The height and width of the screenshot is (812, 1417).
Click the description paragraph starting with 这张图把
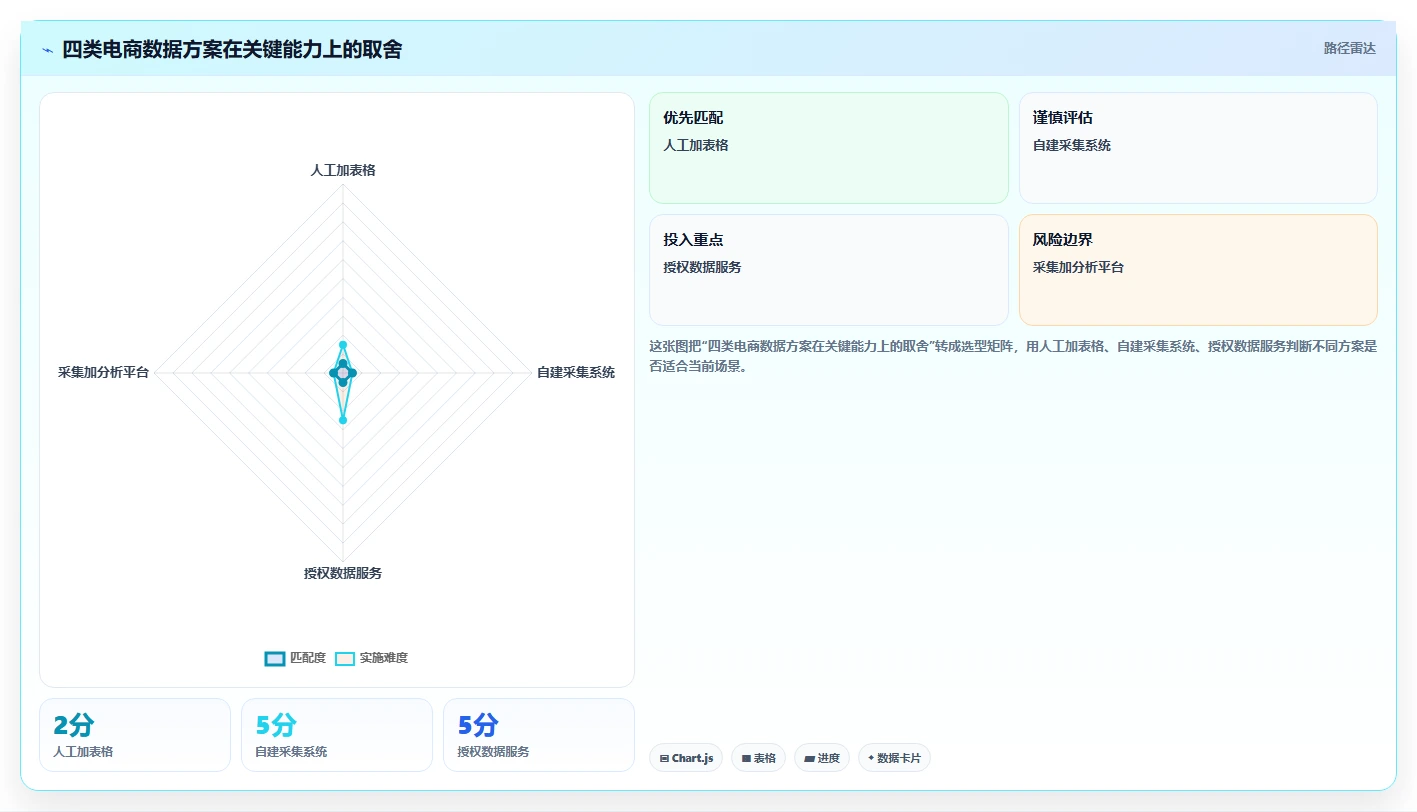(1013, 356)
